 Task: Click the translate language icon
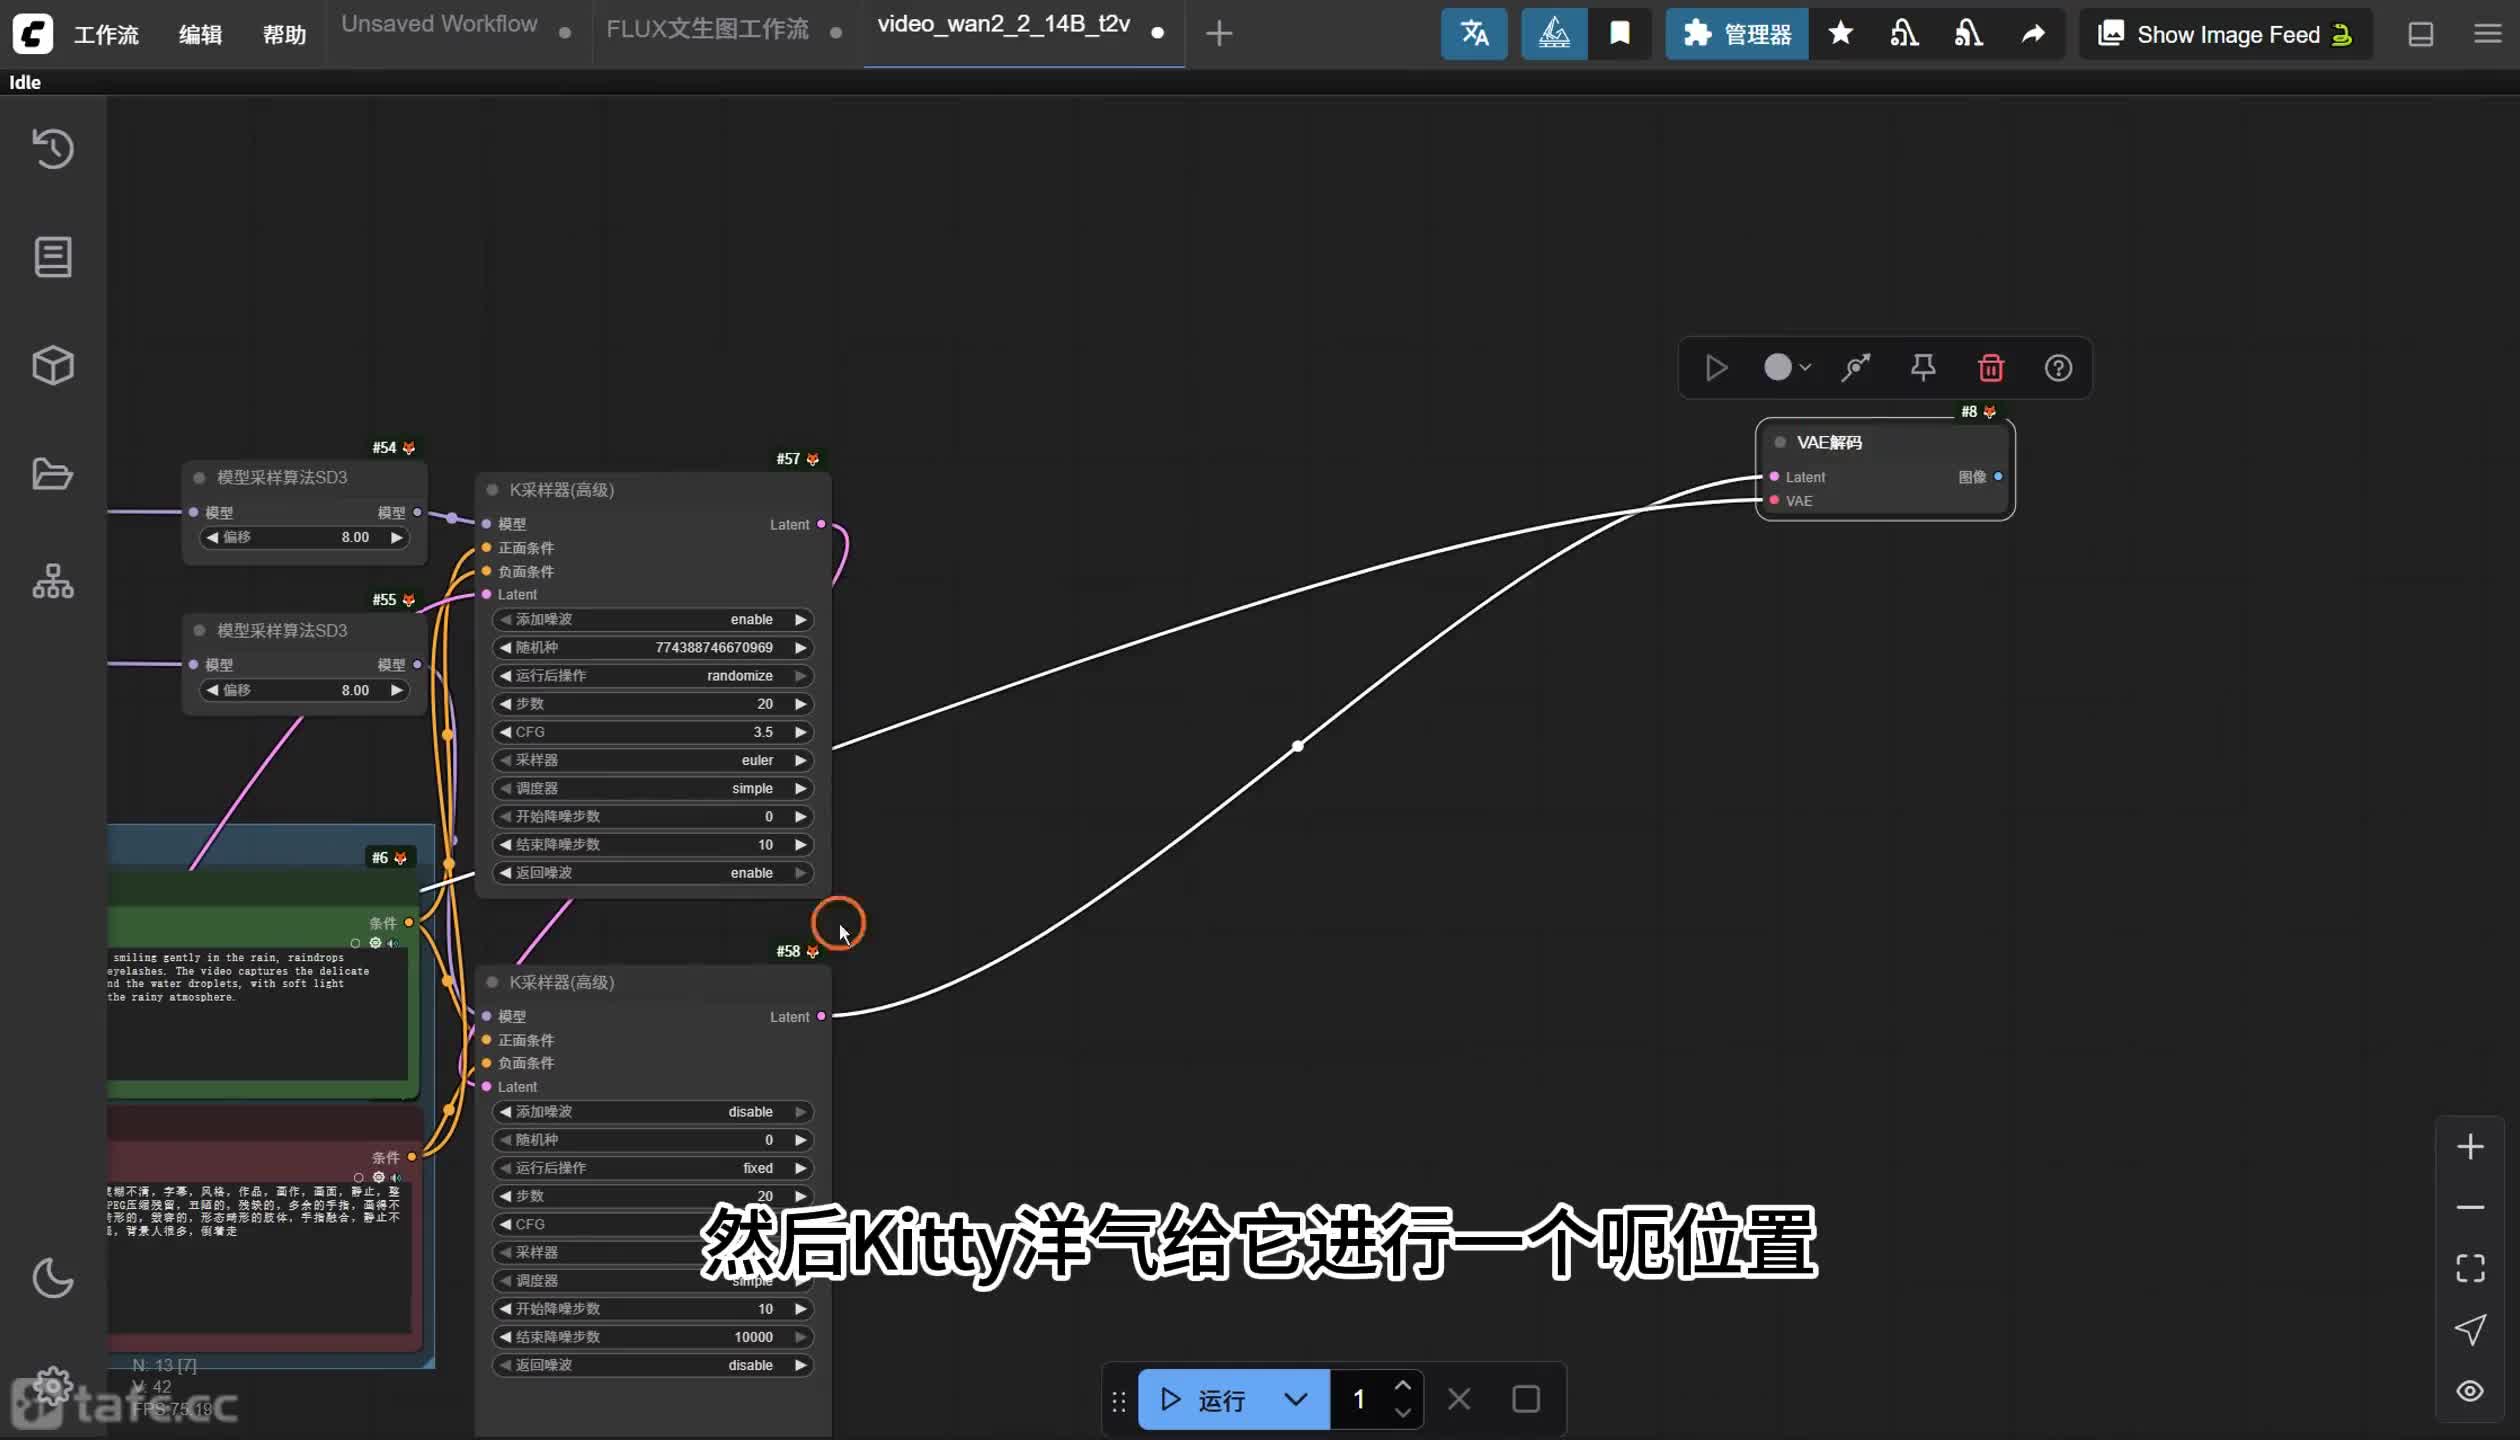click(x=1474, y=34)
